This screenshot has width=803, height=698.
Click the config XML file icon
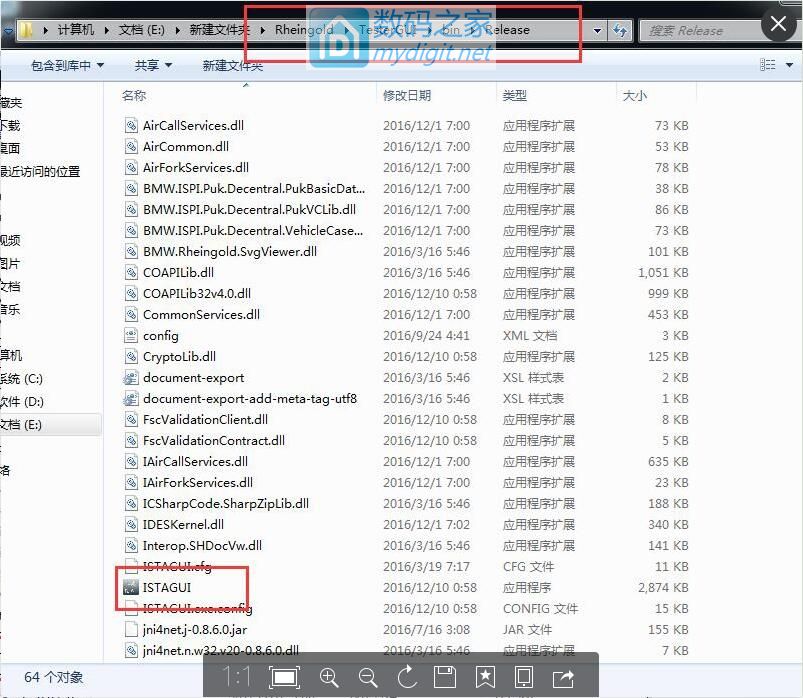point(131,335)
